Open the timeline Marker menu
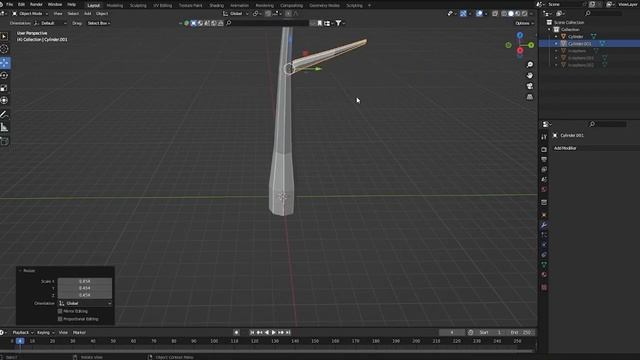 click(79, 333)
